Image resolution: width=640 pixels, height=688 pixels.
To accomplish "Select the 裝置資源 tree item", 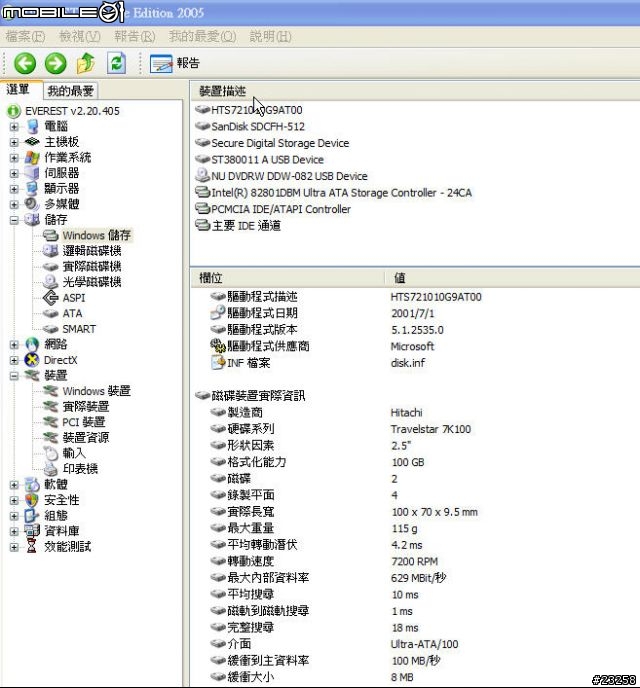I will tap(86, 437).
